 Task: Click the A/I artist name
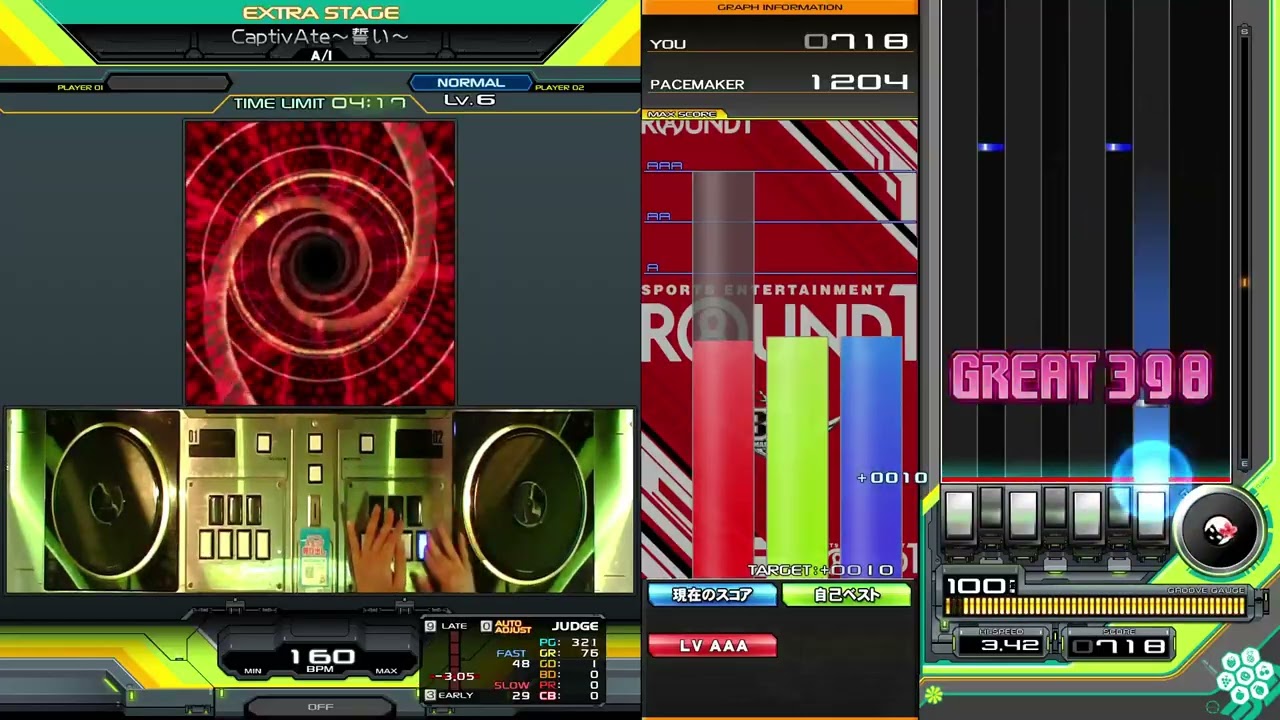(321, 56)
